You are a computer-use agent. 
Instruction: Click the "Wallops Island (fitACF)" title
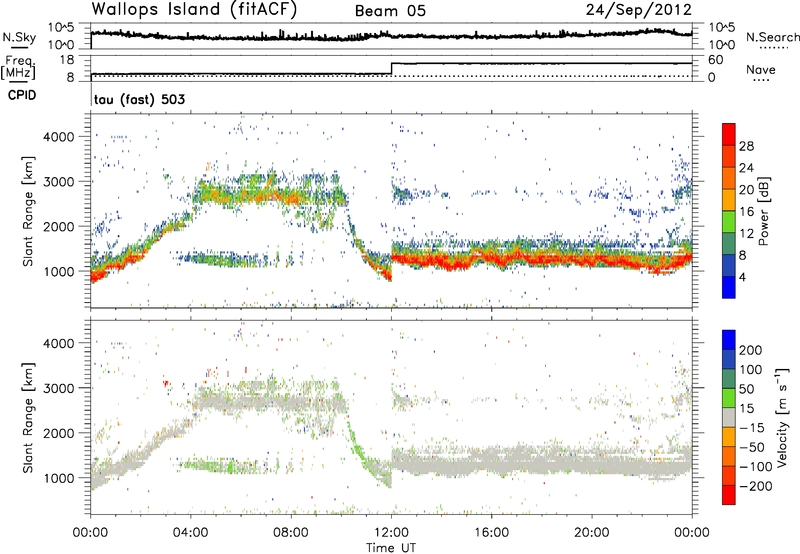tap(194, 10)
